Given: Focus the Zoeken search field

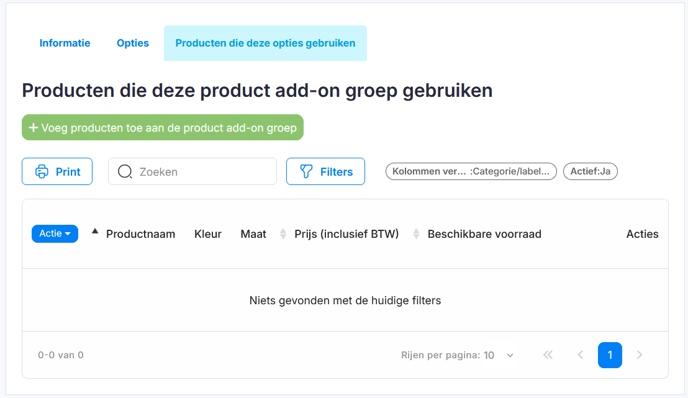Looking at the screenshot, I should (x=193, y=172).
